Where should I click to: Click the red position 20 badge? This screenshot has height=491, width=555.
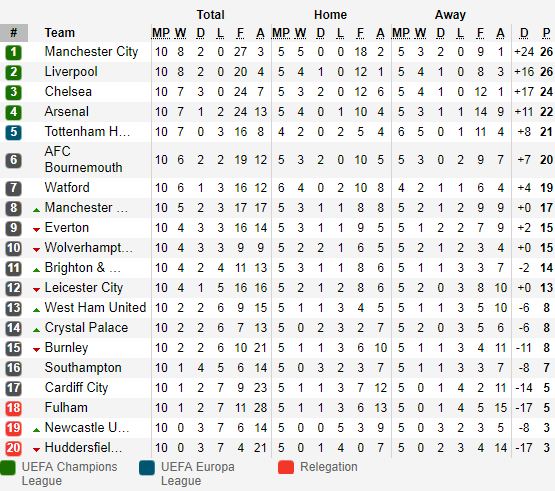pyautogui.click(x=13, y=448)
